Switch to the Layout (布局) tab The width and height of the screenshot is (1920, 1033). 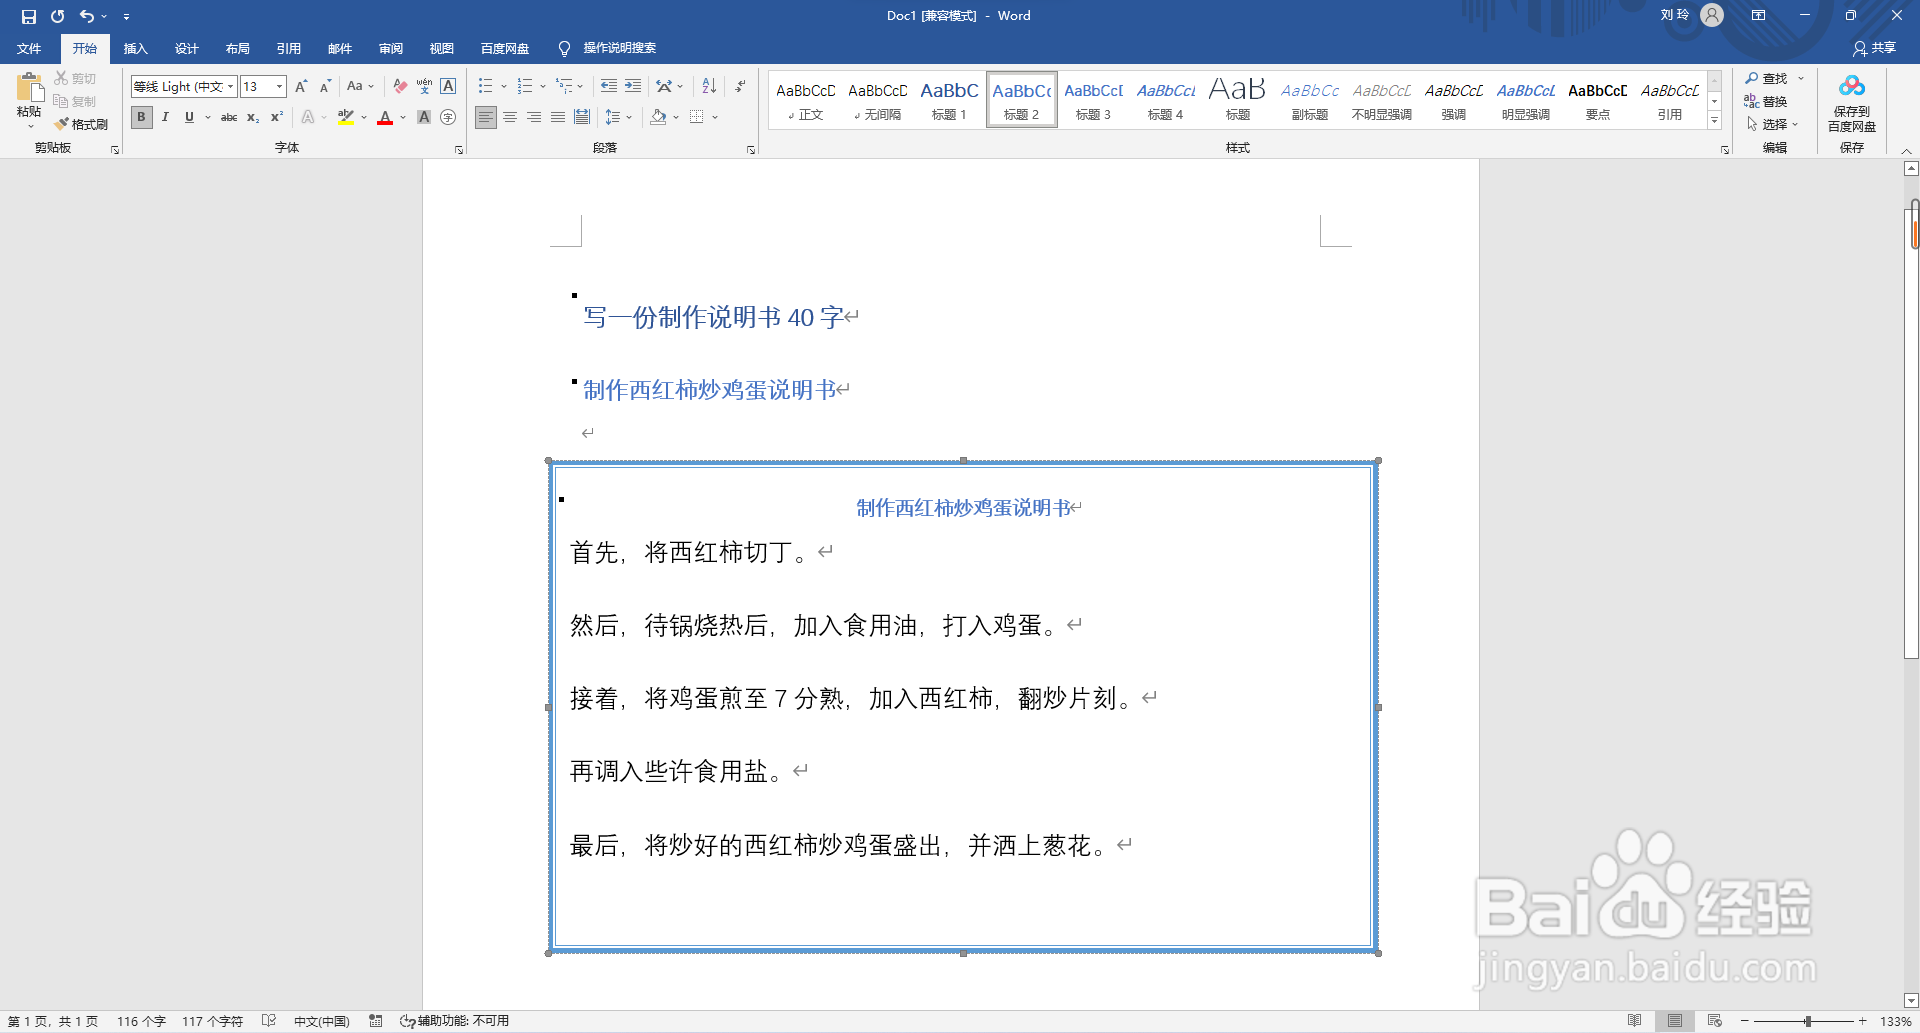237,48
